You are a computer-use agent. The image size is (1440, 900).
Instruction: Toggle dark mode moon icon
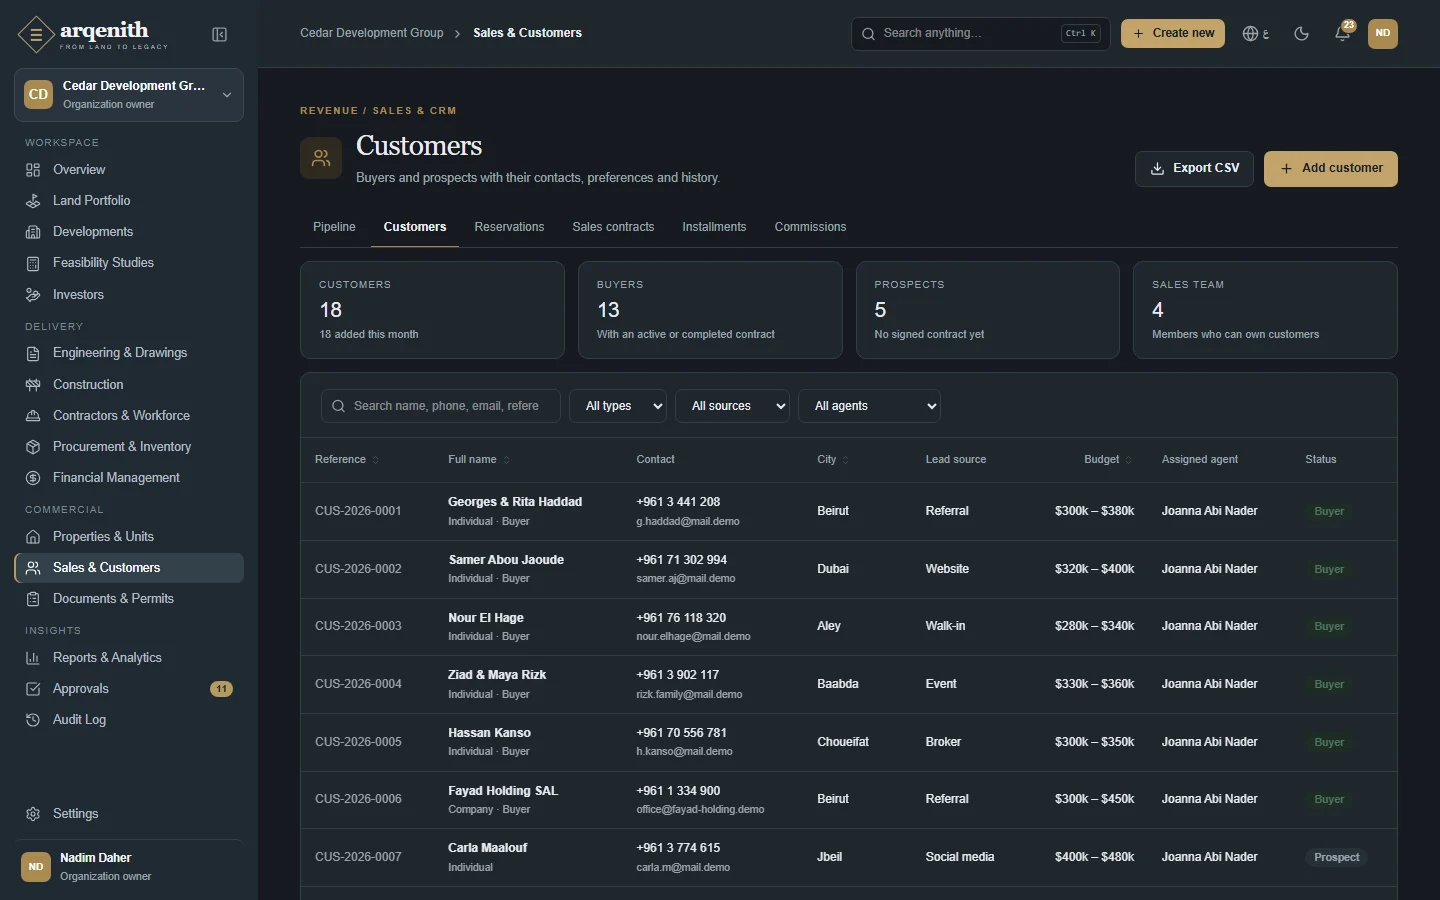(x=1301, y=34)
